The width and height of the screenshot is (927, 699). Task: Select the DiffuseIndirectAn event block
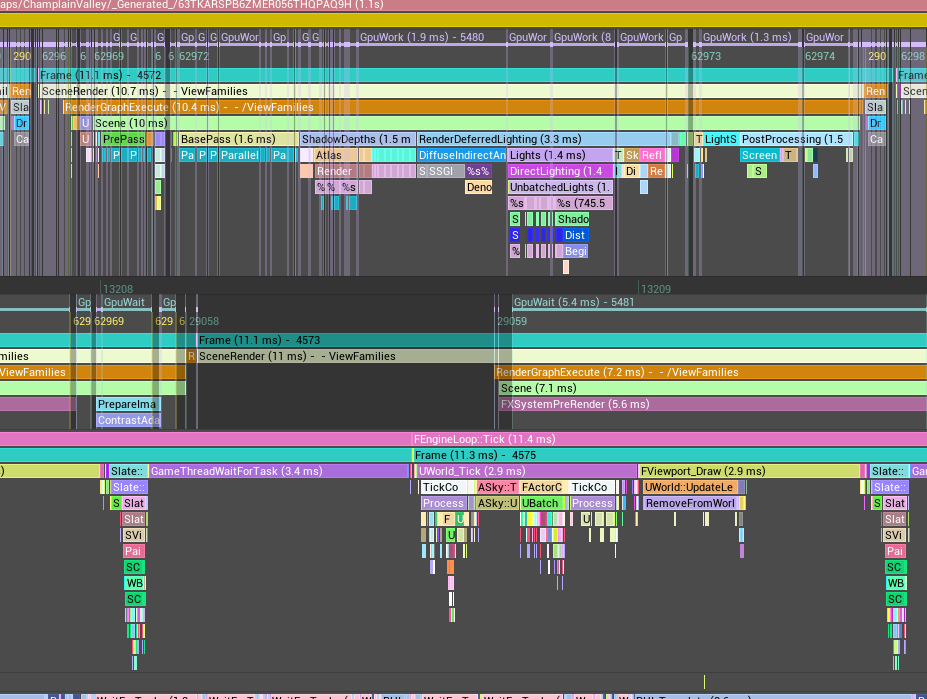point(461,155)
